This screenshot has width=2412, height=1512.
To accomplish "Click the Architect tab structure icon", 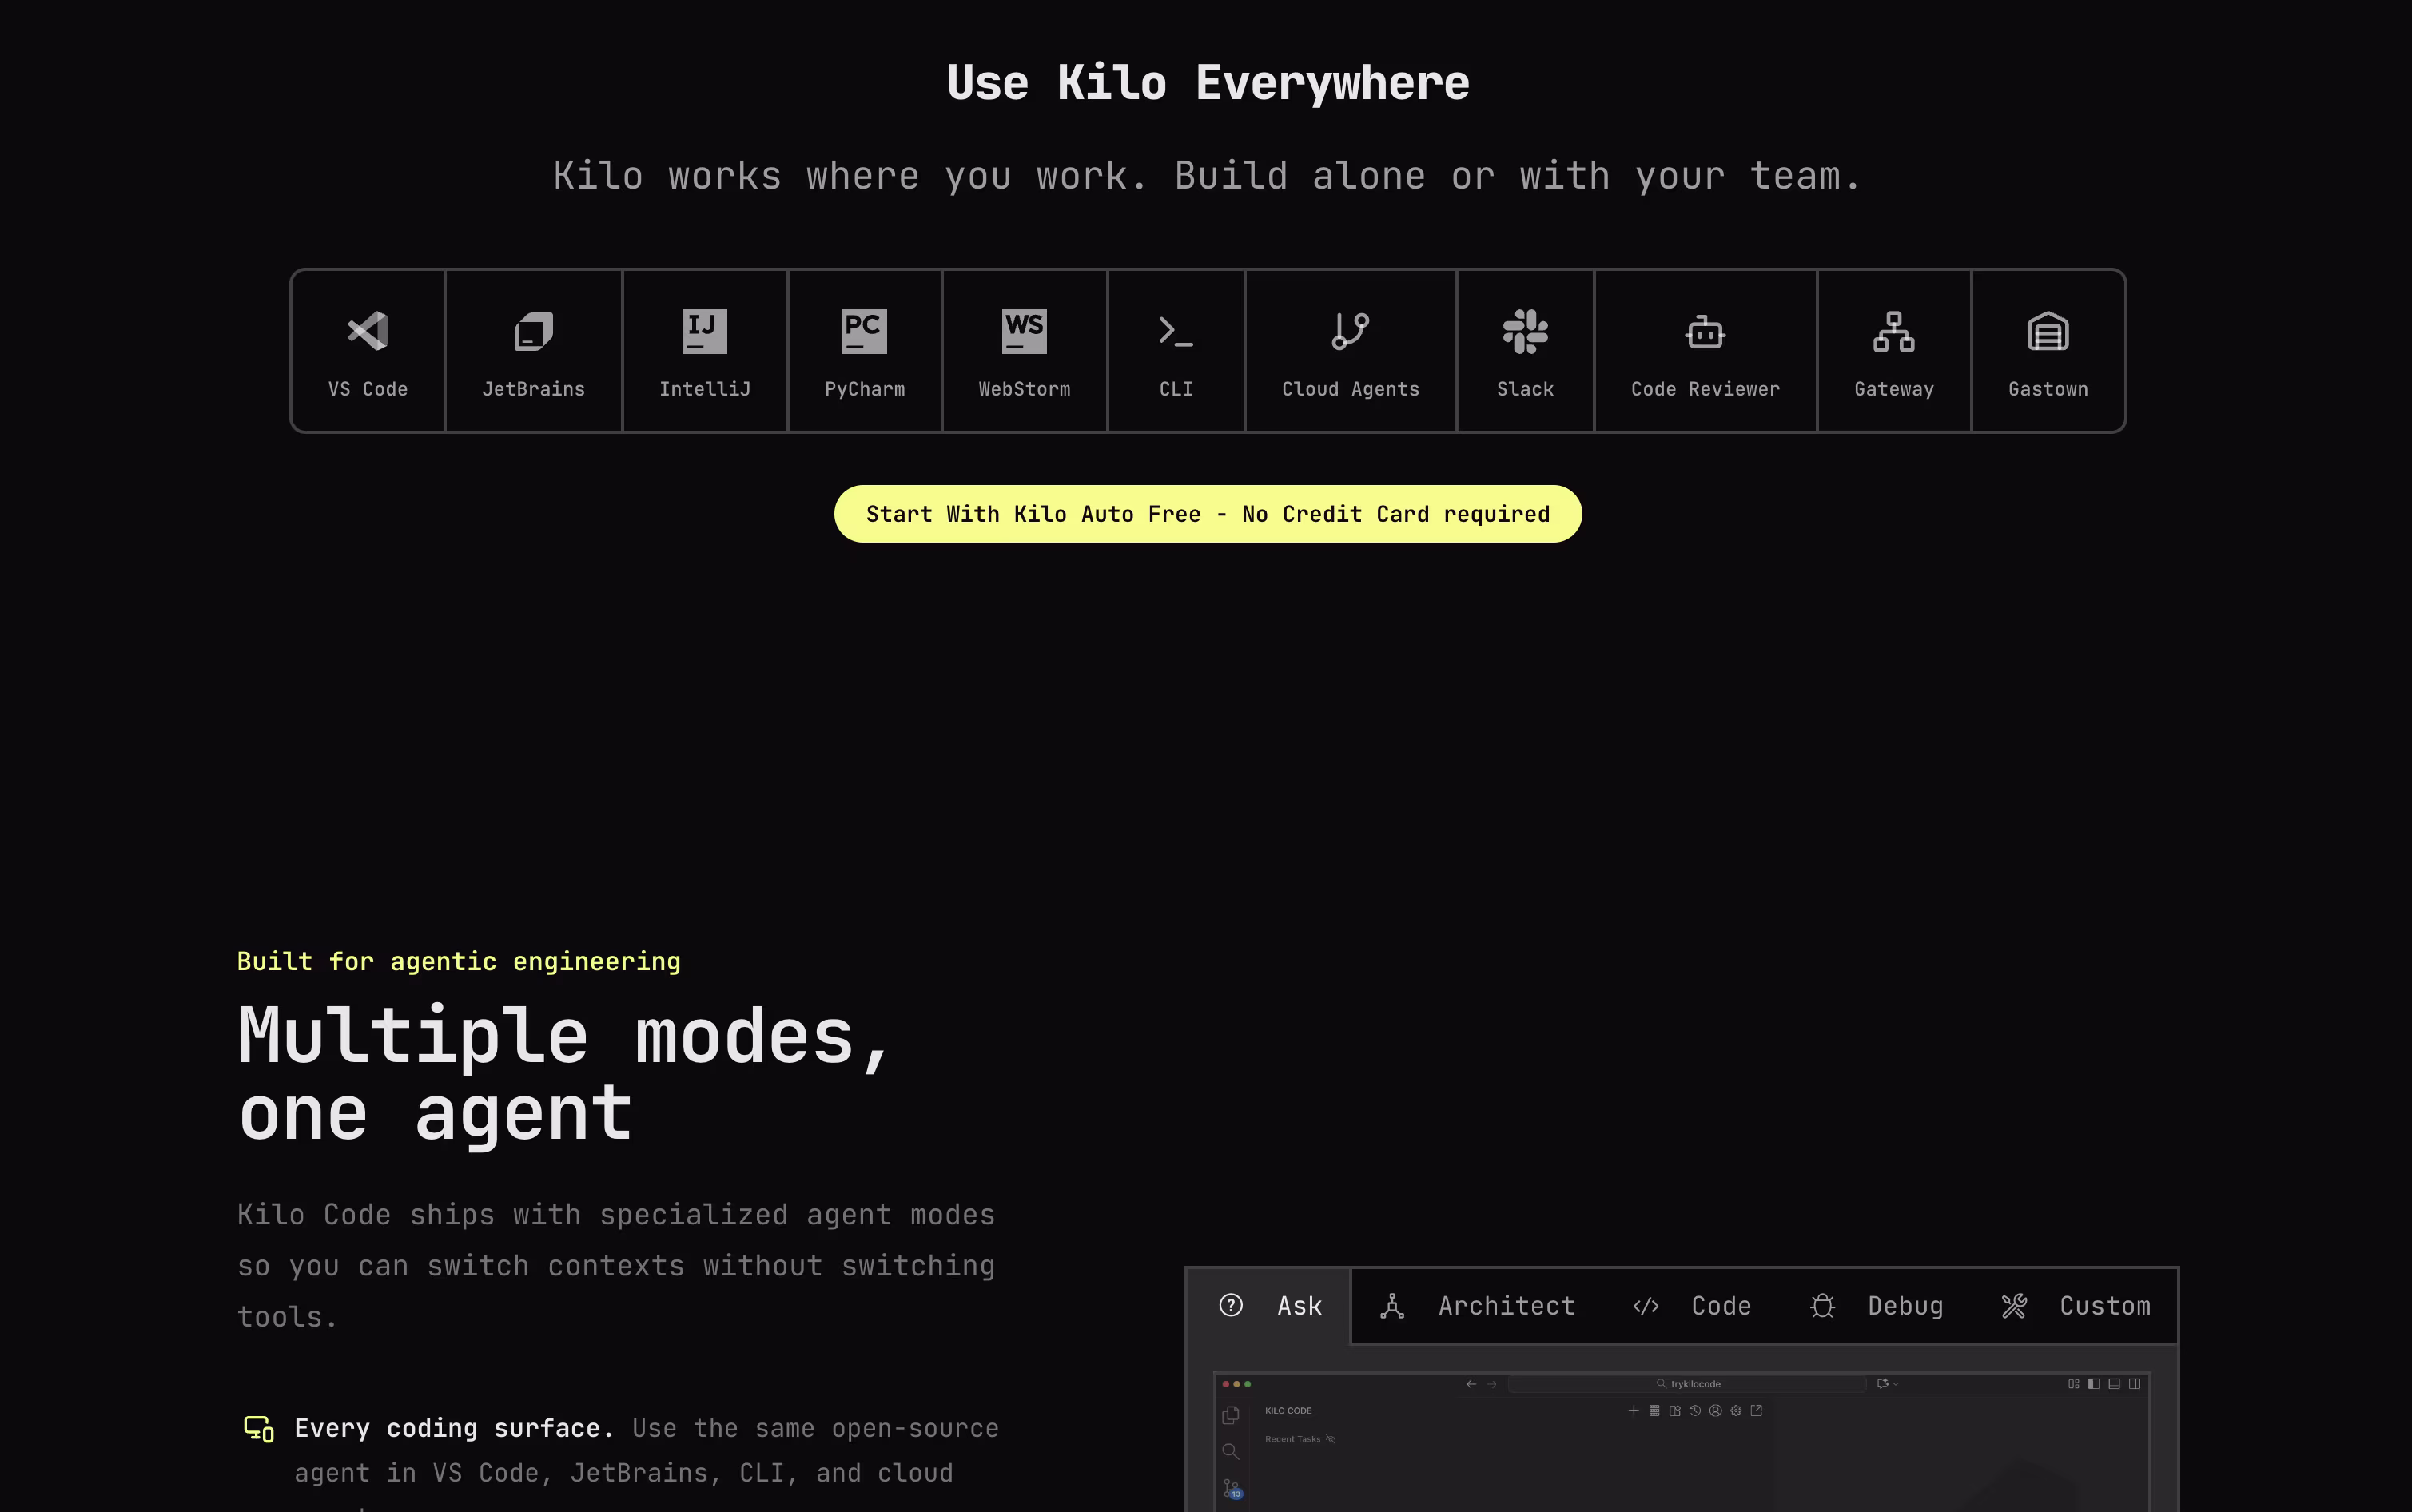I will pos(1392,1306).
